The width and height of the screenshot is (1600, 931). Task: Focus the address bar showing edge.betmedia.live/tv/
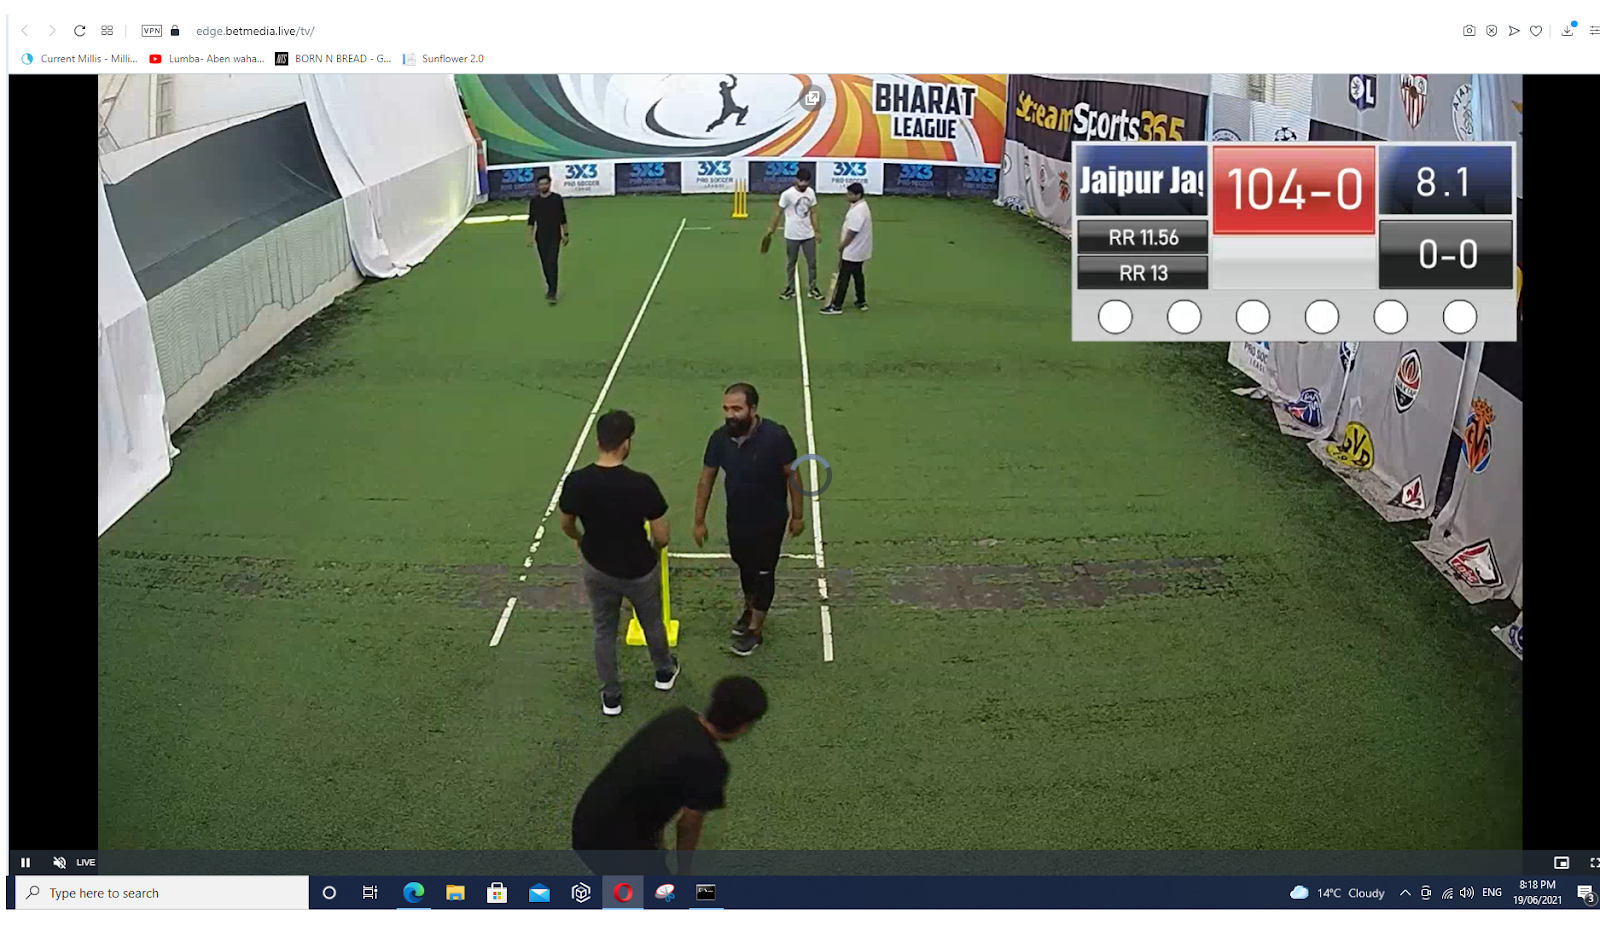coord(255,31)
